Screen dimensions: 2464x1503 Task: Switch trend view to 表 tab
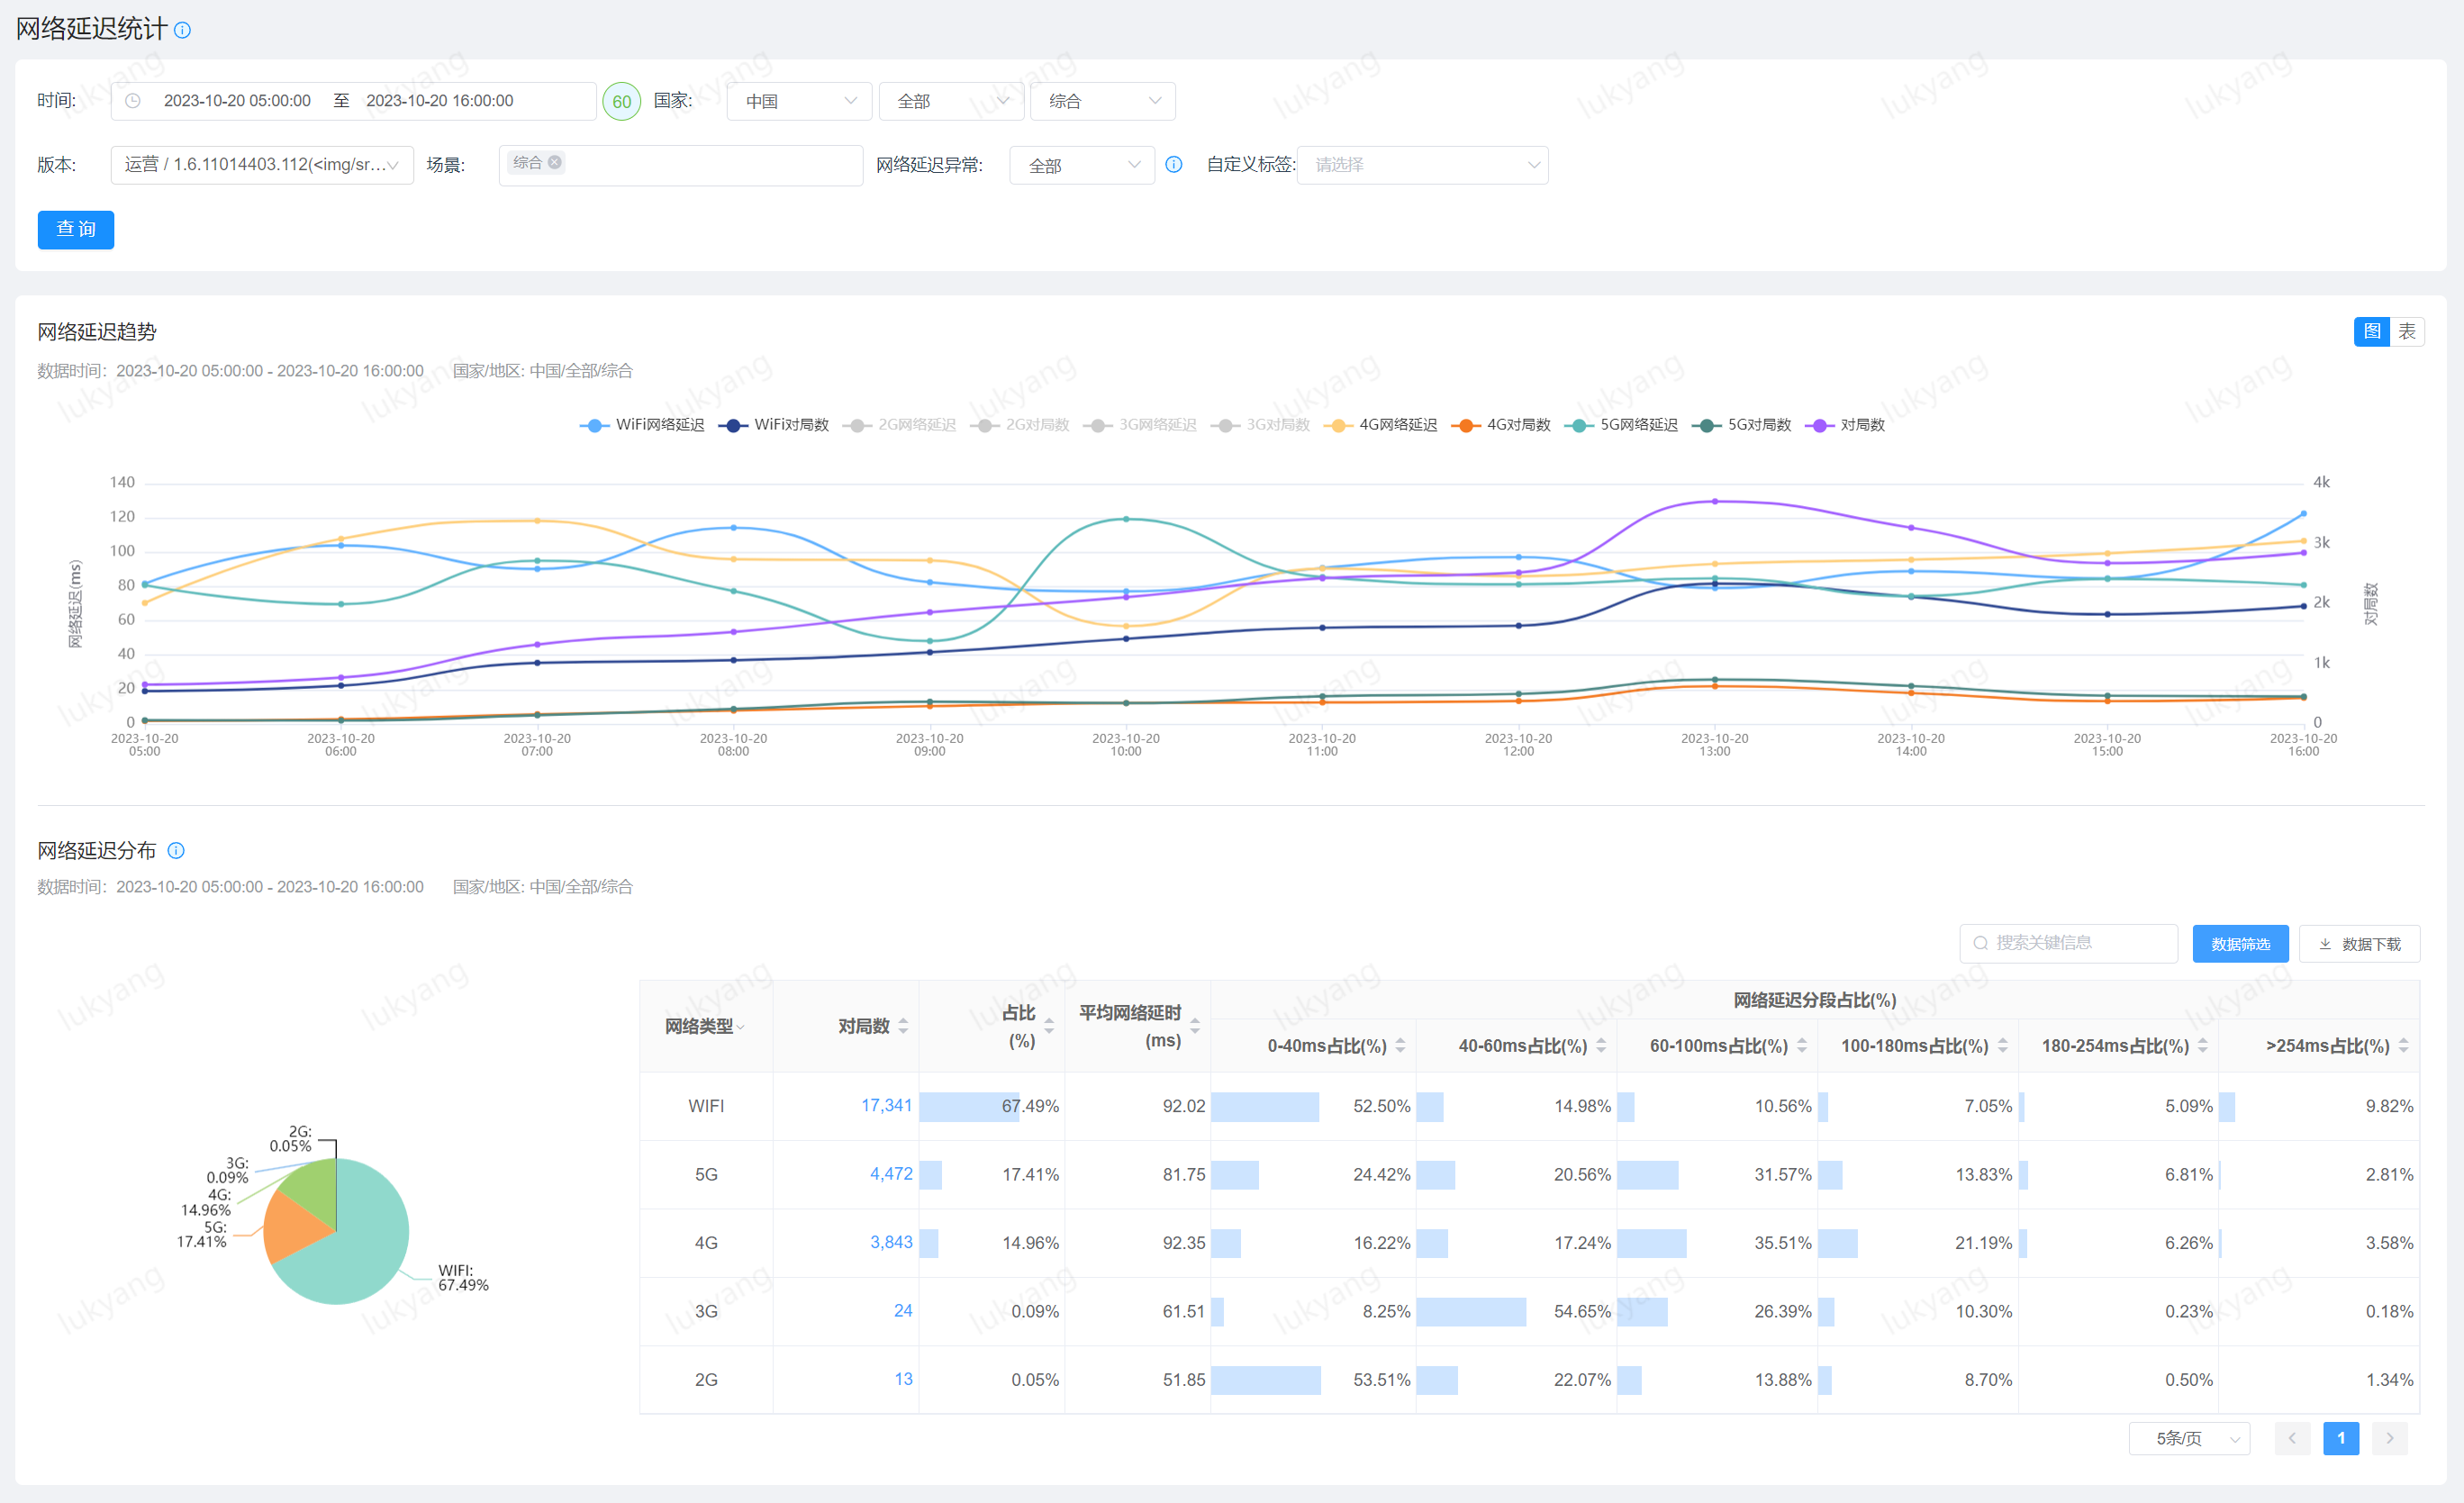(x=2406, y=332)
